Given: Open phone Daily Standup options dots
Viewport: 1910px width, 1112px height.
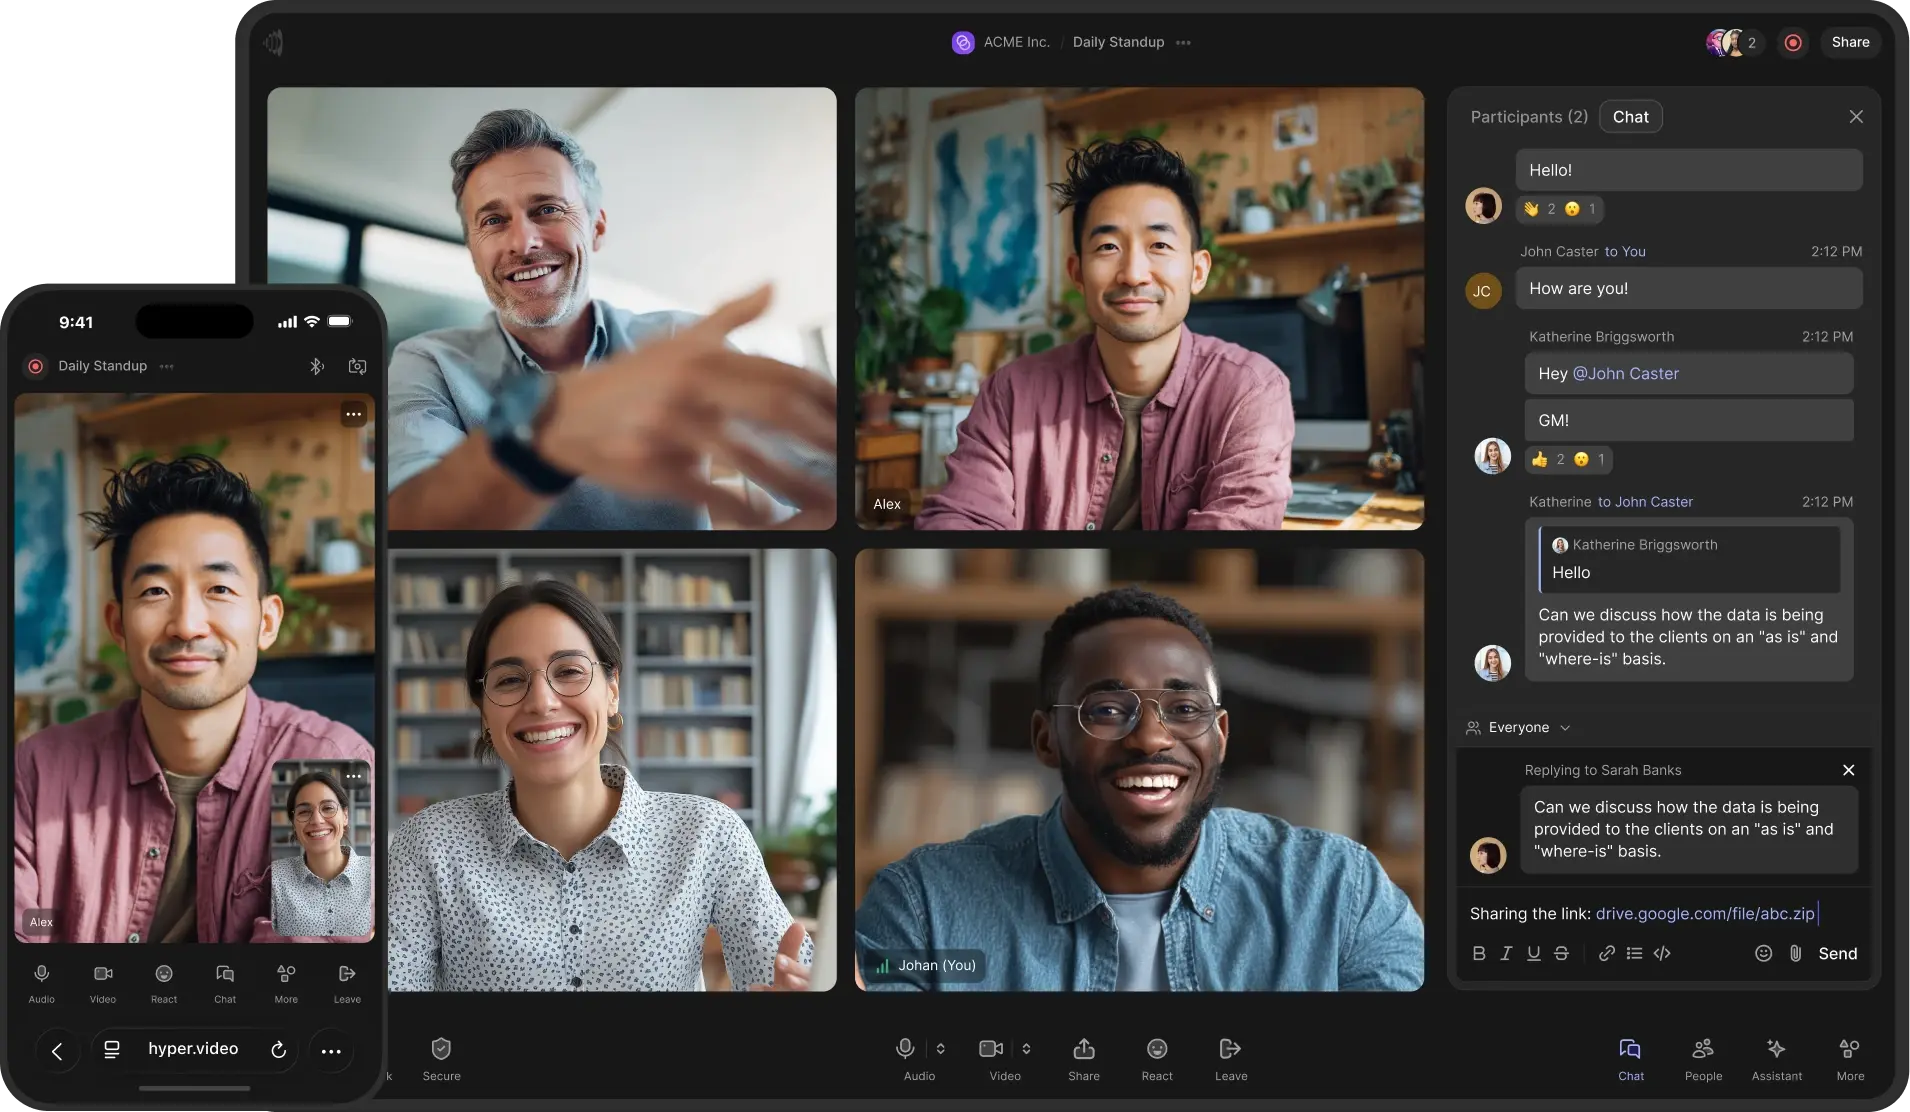Looking at the screenshot, I should 167,366.
